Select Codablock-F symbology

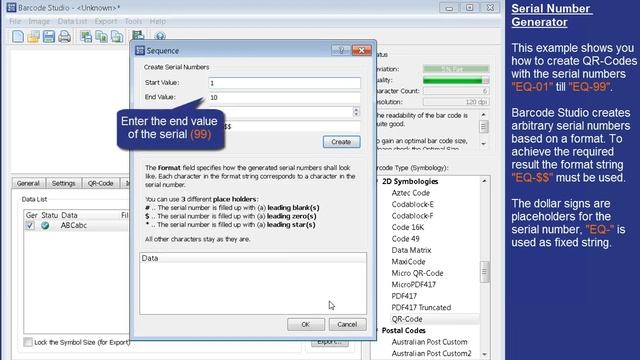pyautogui.click(x=412, y=216)
